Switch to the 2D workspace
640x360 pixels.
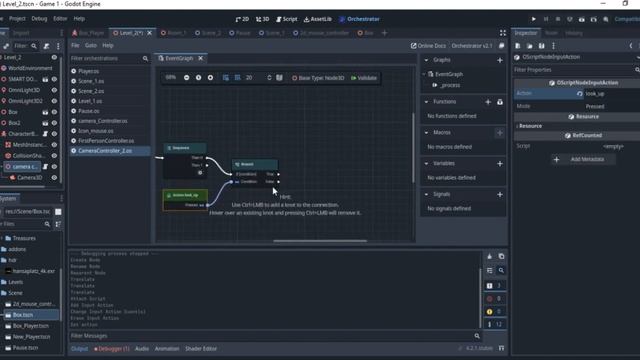point(242,19)
